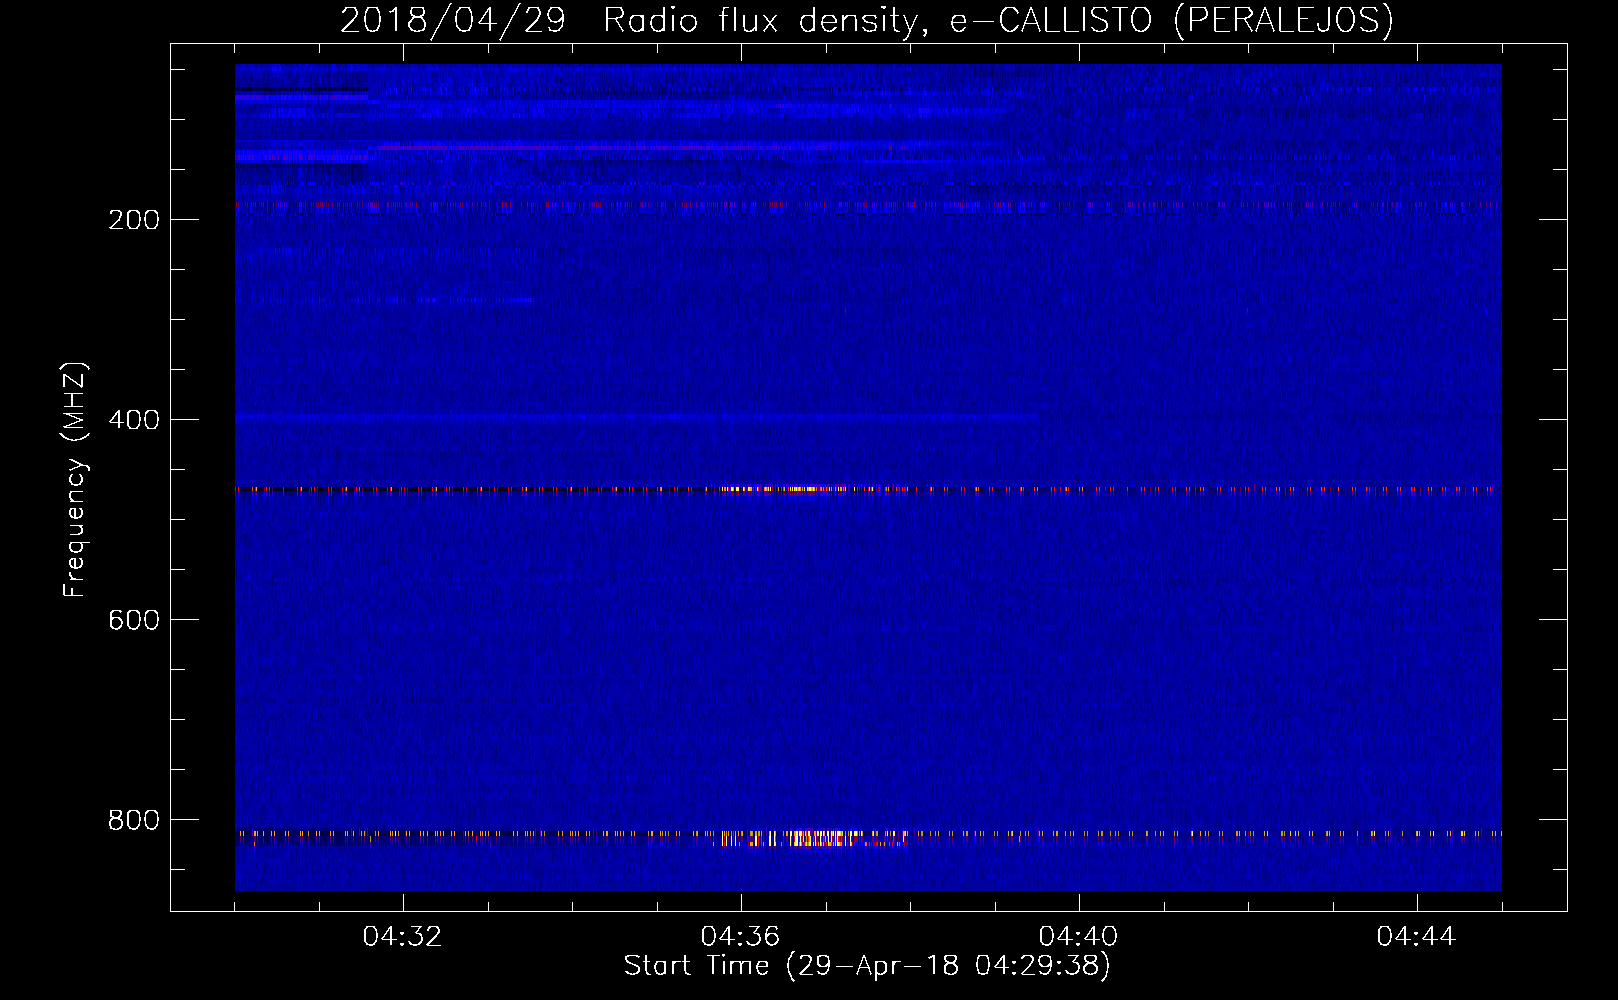
Task: Click the '04:44' time tick label
Action: (x=1416, y=937)
